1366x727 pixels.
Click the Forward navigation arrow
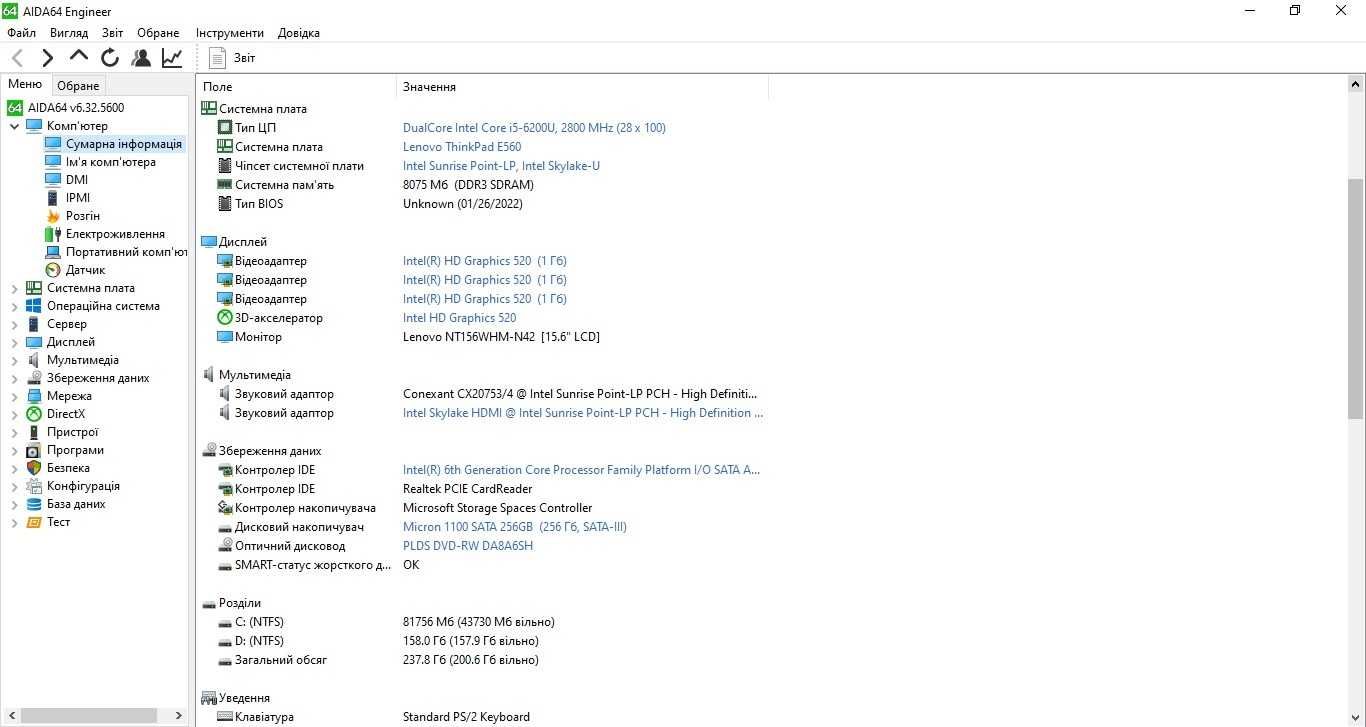point(48,58)
